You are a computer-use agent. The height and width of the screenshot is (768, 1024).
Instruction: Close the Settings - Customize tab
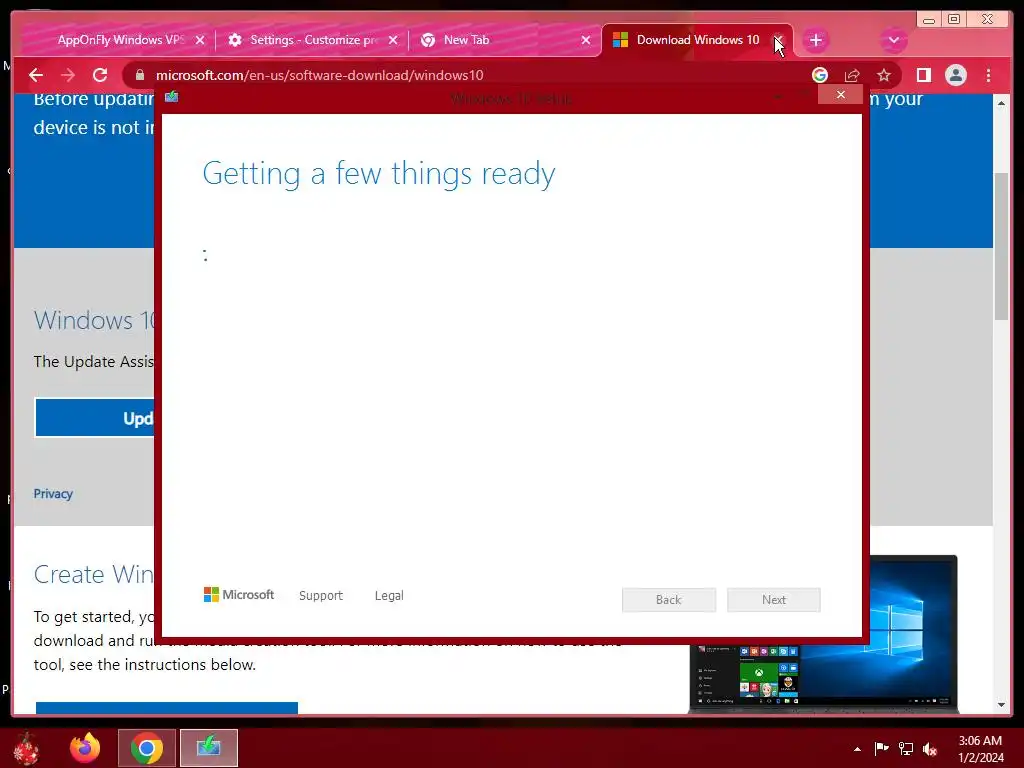pyautogui.click(x=392, y=40)
